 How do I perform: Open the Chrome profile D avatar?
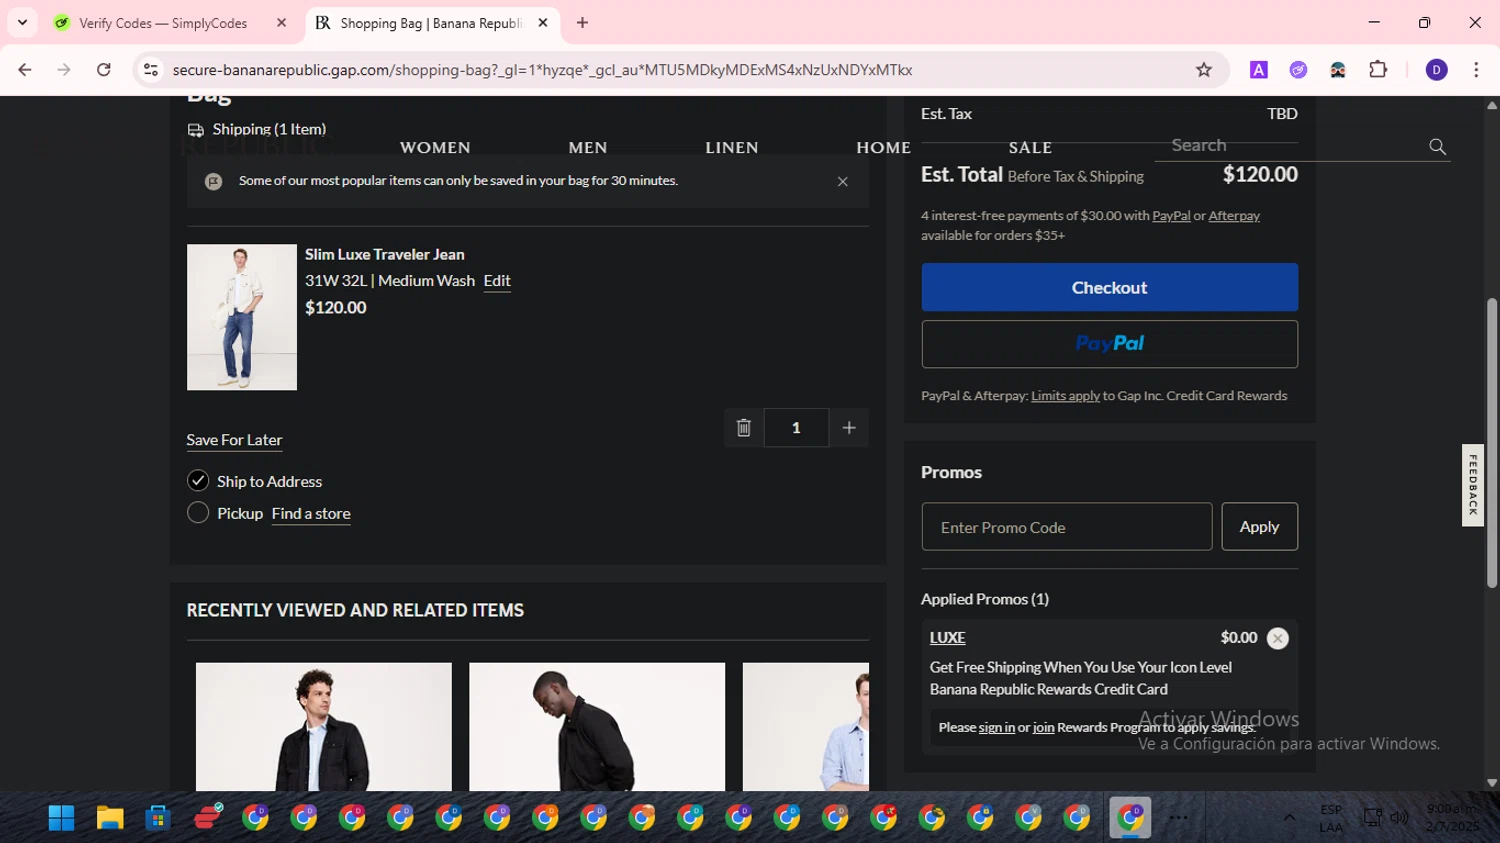1436,69
